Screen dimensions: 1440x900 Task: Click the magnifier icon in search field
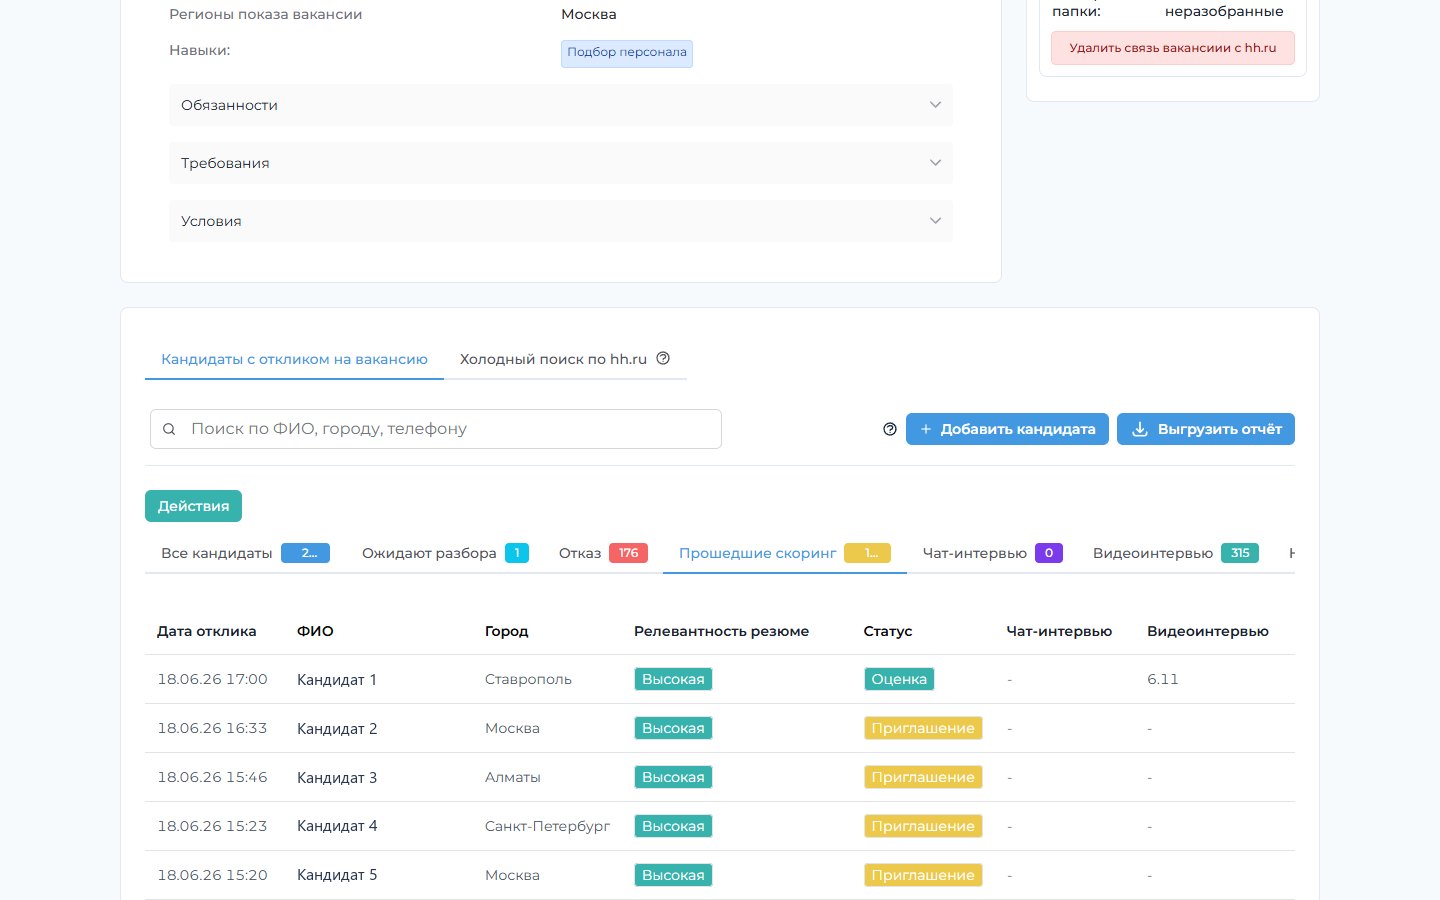170,429
